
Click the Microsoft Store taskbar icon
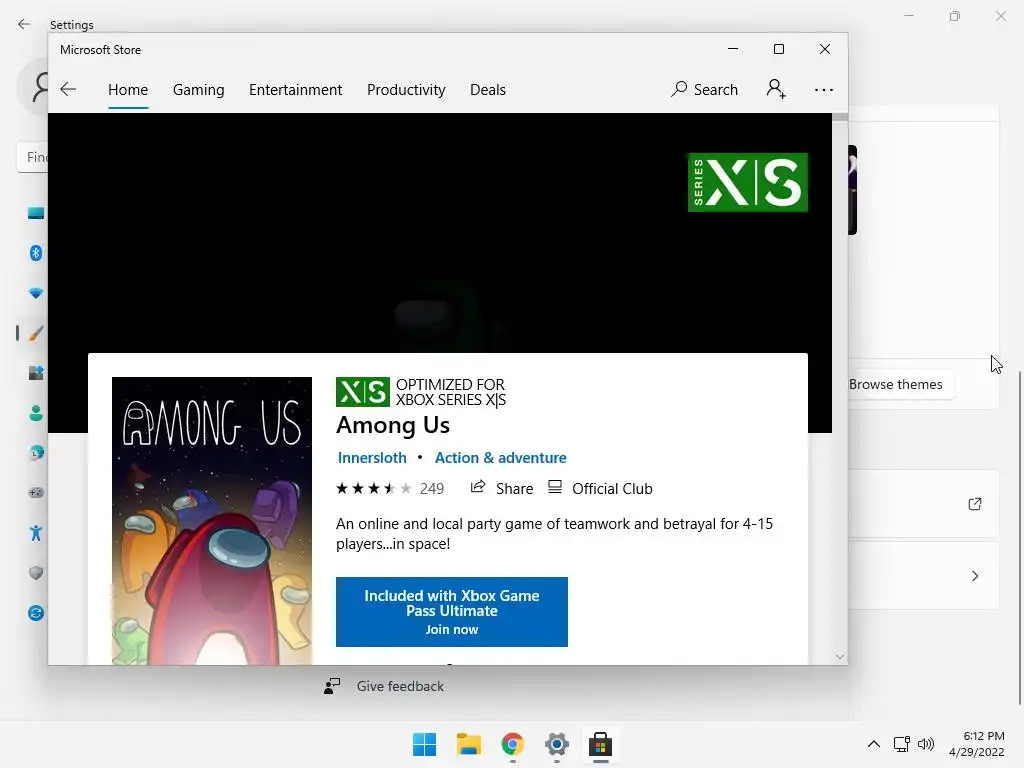[x=600, y=744]
